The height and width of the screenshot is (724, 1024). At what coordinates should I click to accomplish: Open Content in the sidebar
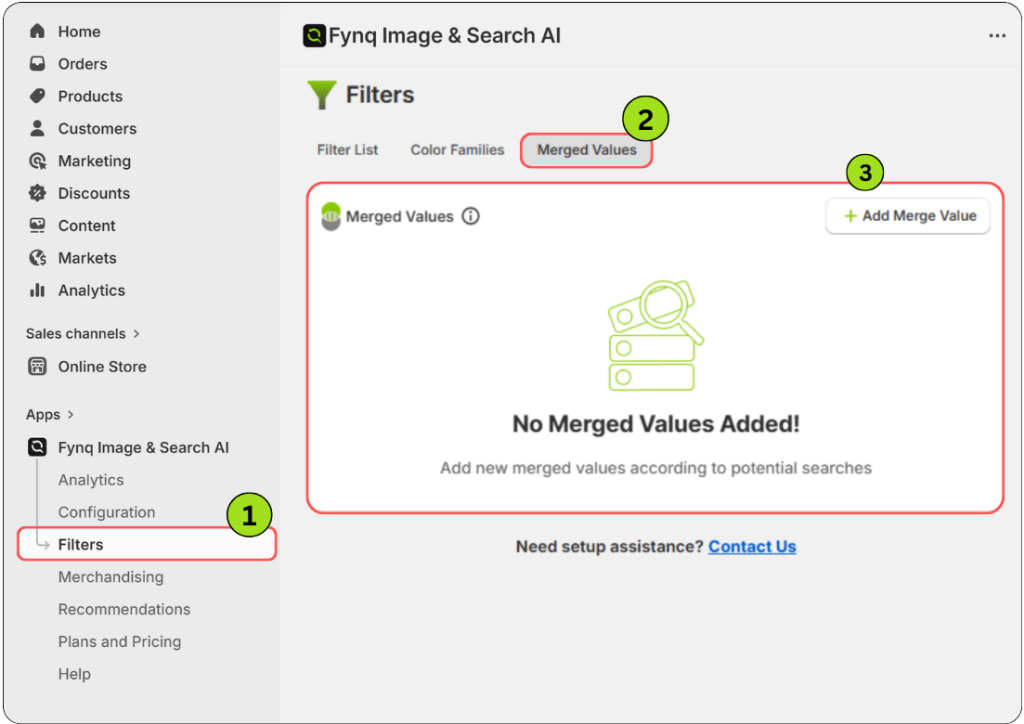point(86,226)
